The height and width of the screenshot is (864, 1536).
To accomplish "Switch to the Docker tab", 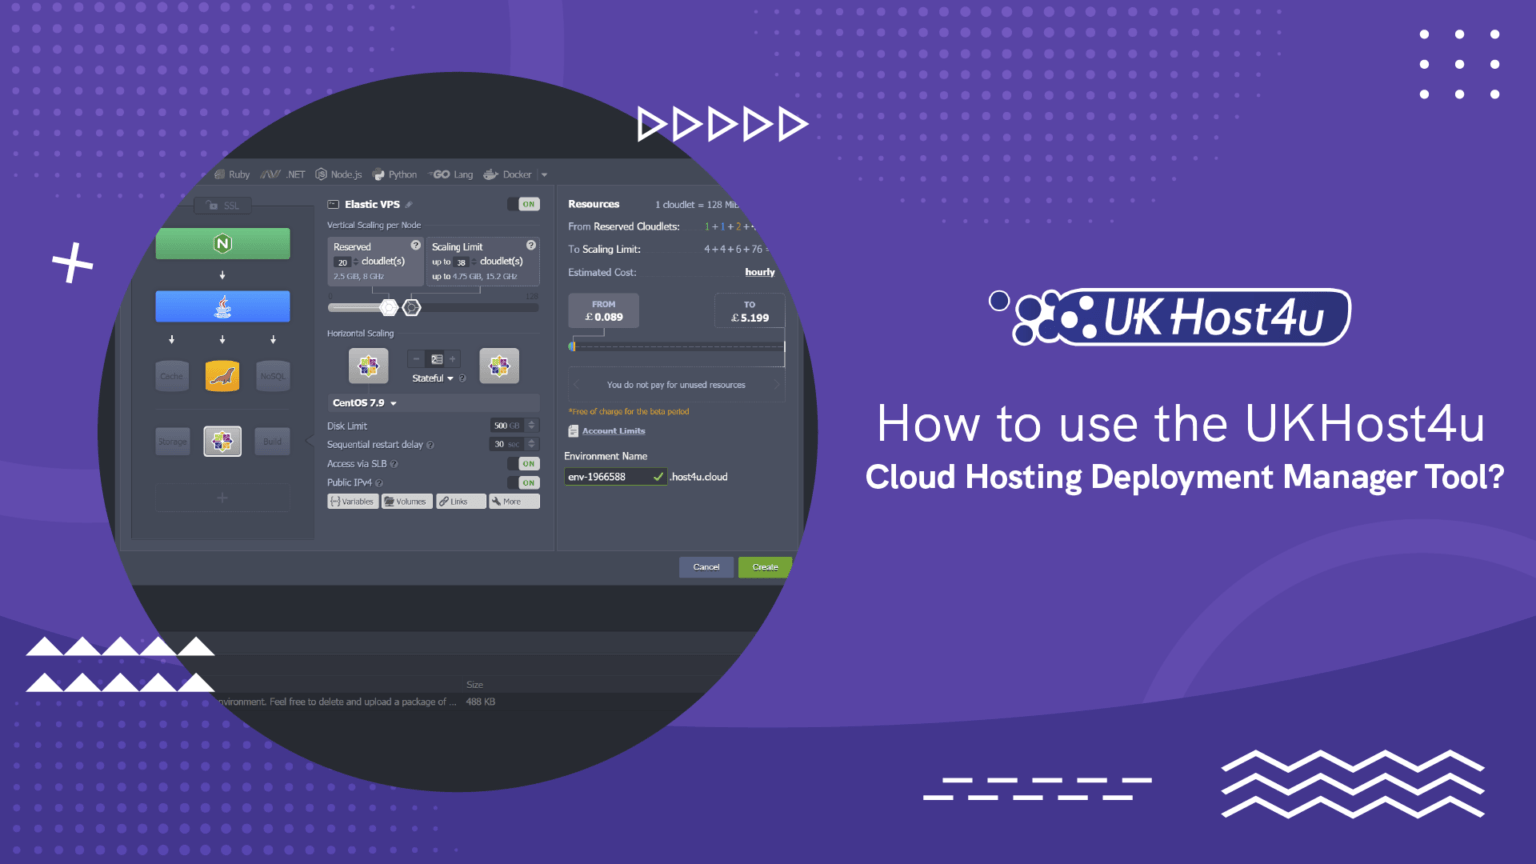I will [x=508, y=175].
